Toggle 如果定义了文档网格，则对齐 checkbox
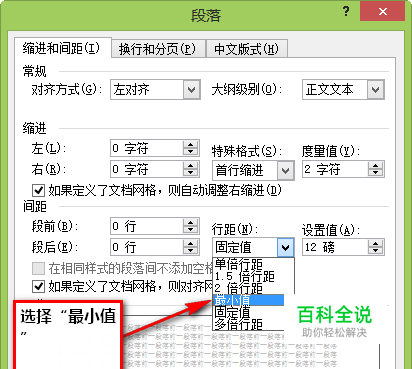Screen dimensions: 412x369 tap(38, 286)
